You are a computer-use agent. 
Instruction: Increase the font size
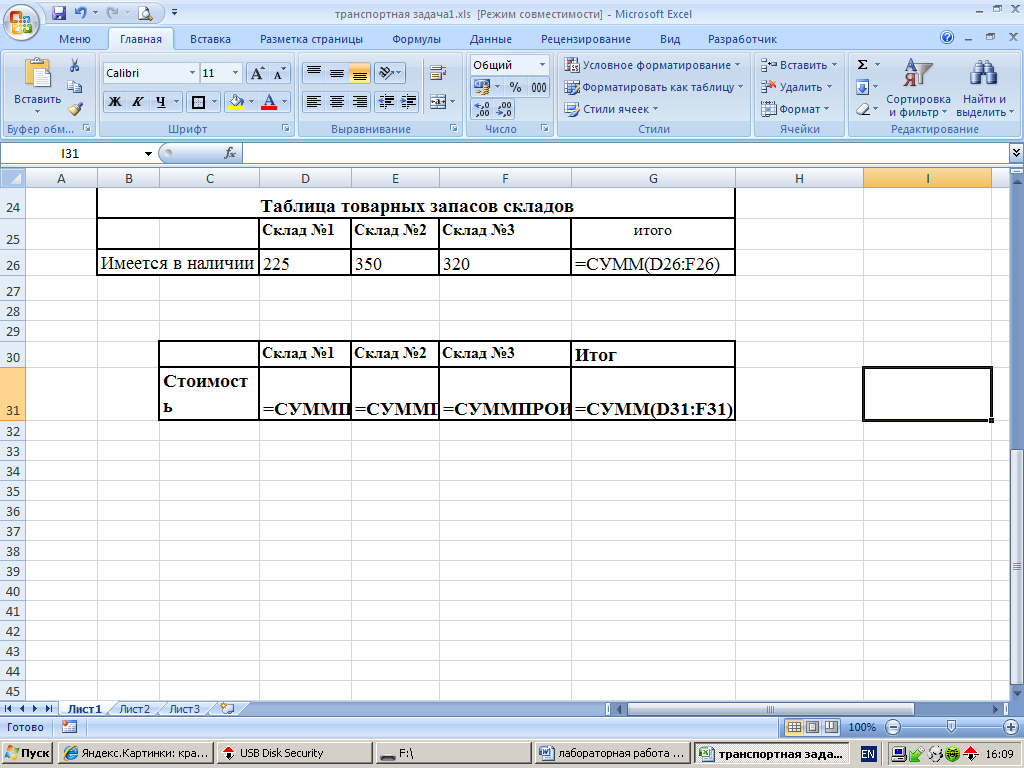point(257,73)
